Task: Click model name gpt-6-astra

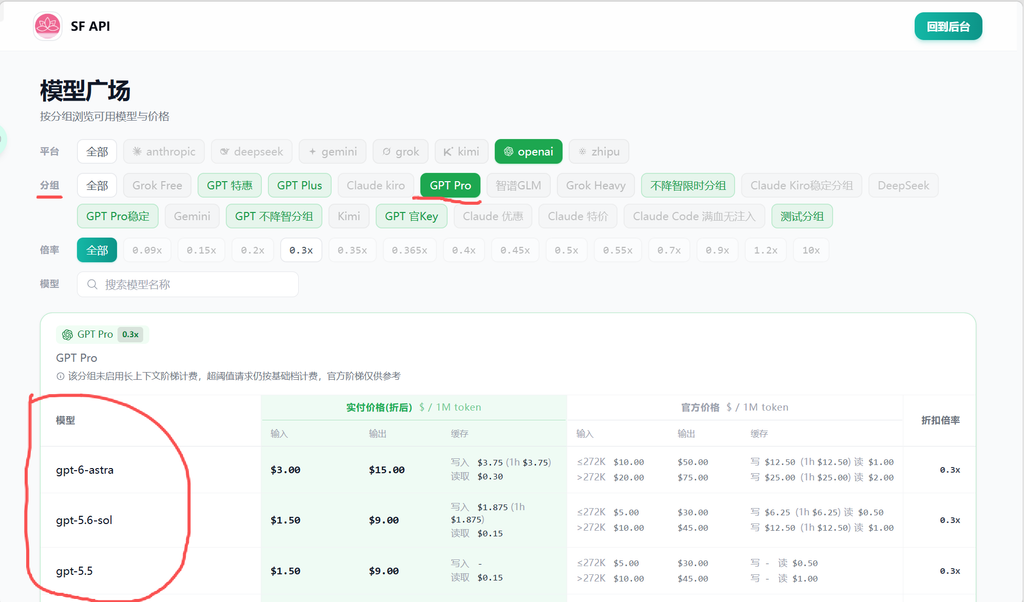Action: tap(85, 469)
